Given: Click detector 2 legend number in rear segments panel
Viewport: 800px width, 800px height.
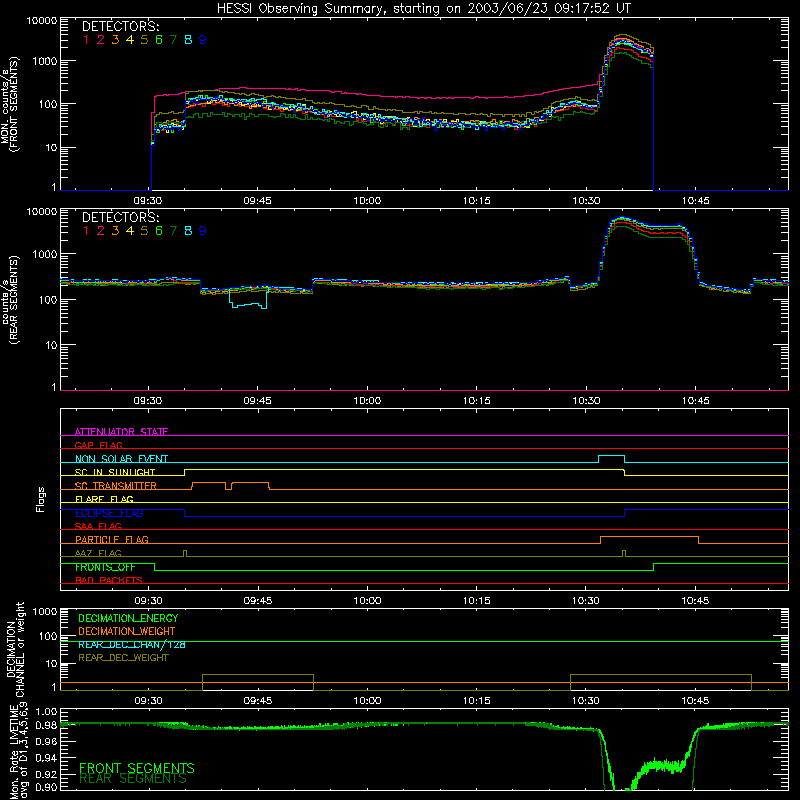Looking at the screenshot, I should tap(101, 231).
